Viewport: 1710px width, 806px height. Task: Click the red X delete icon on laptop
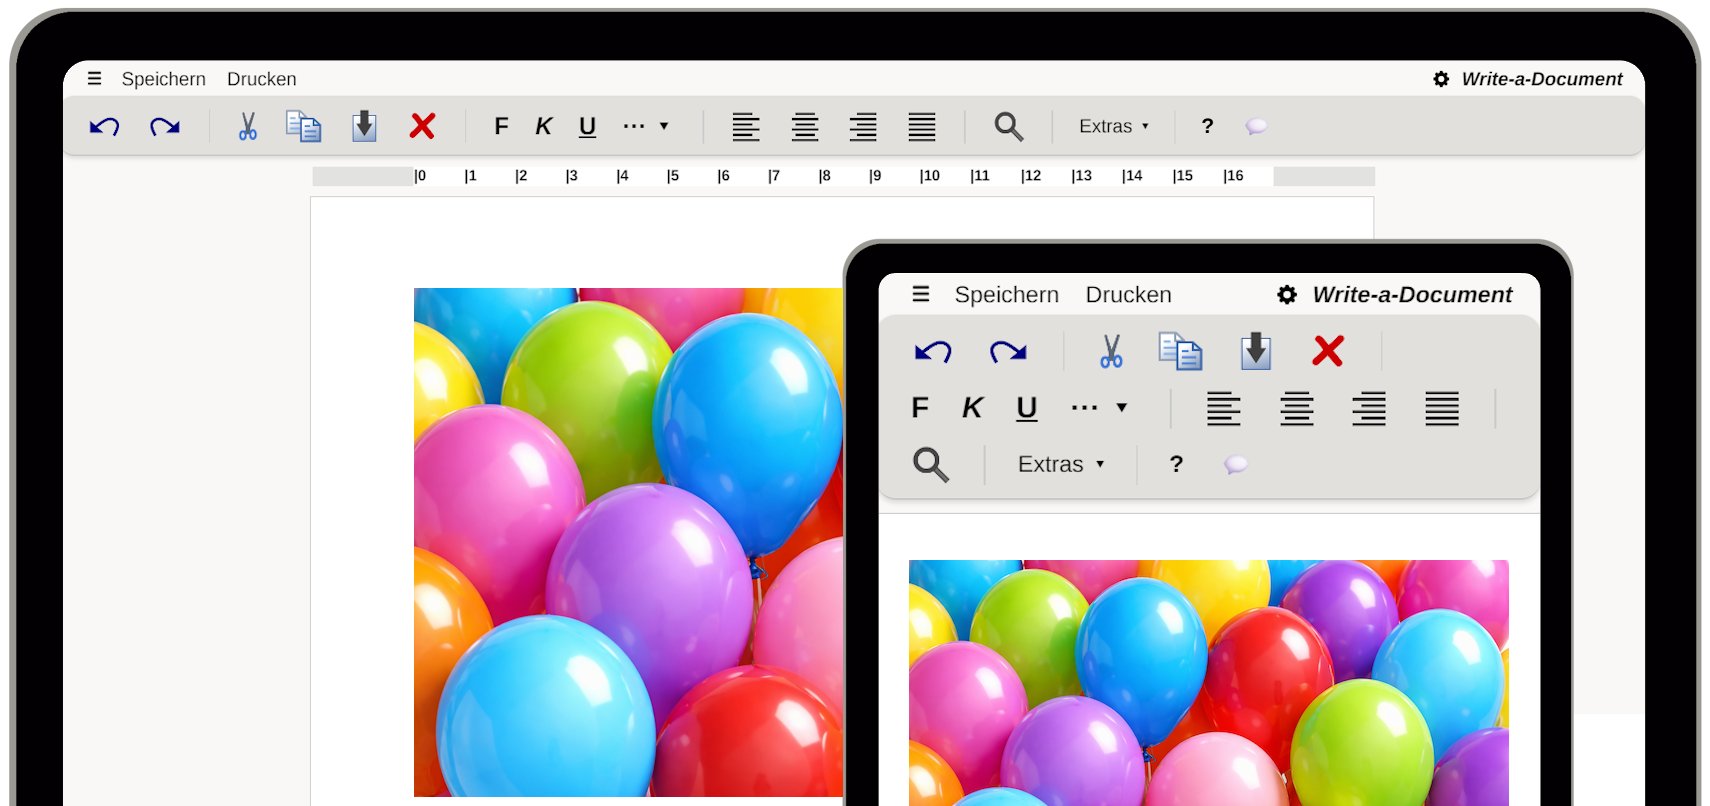click(423, 126)
